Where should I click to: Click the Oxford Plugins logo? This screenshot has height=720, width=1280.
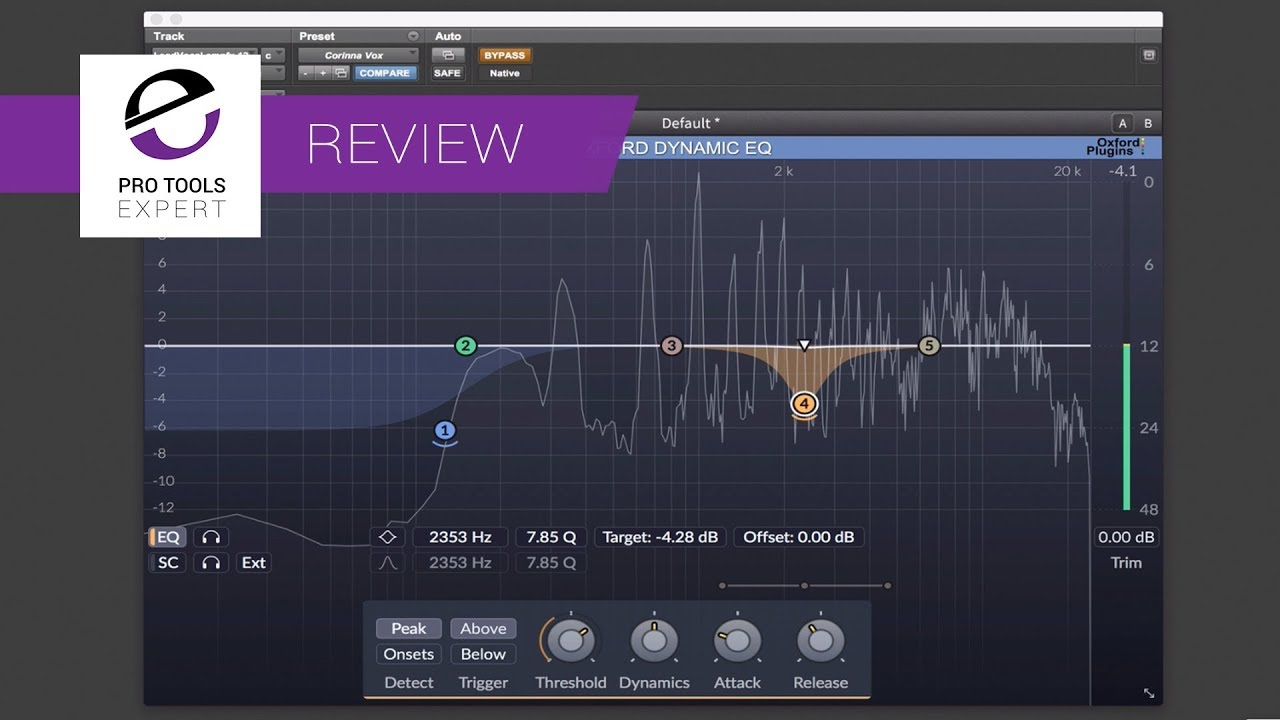[1115, 147]
